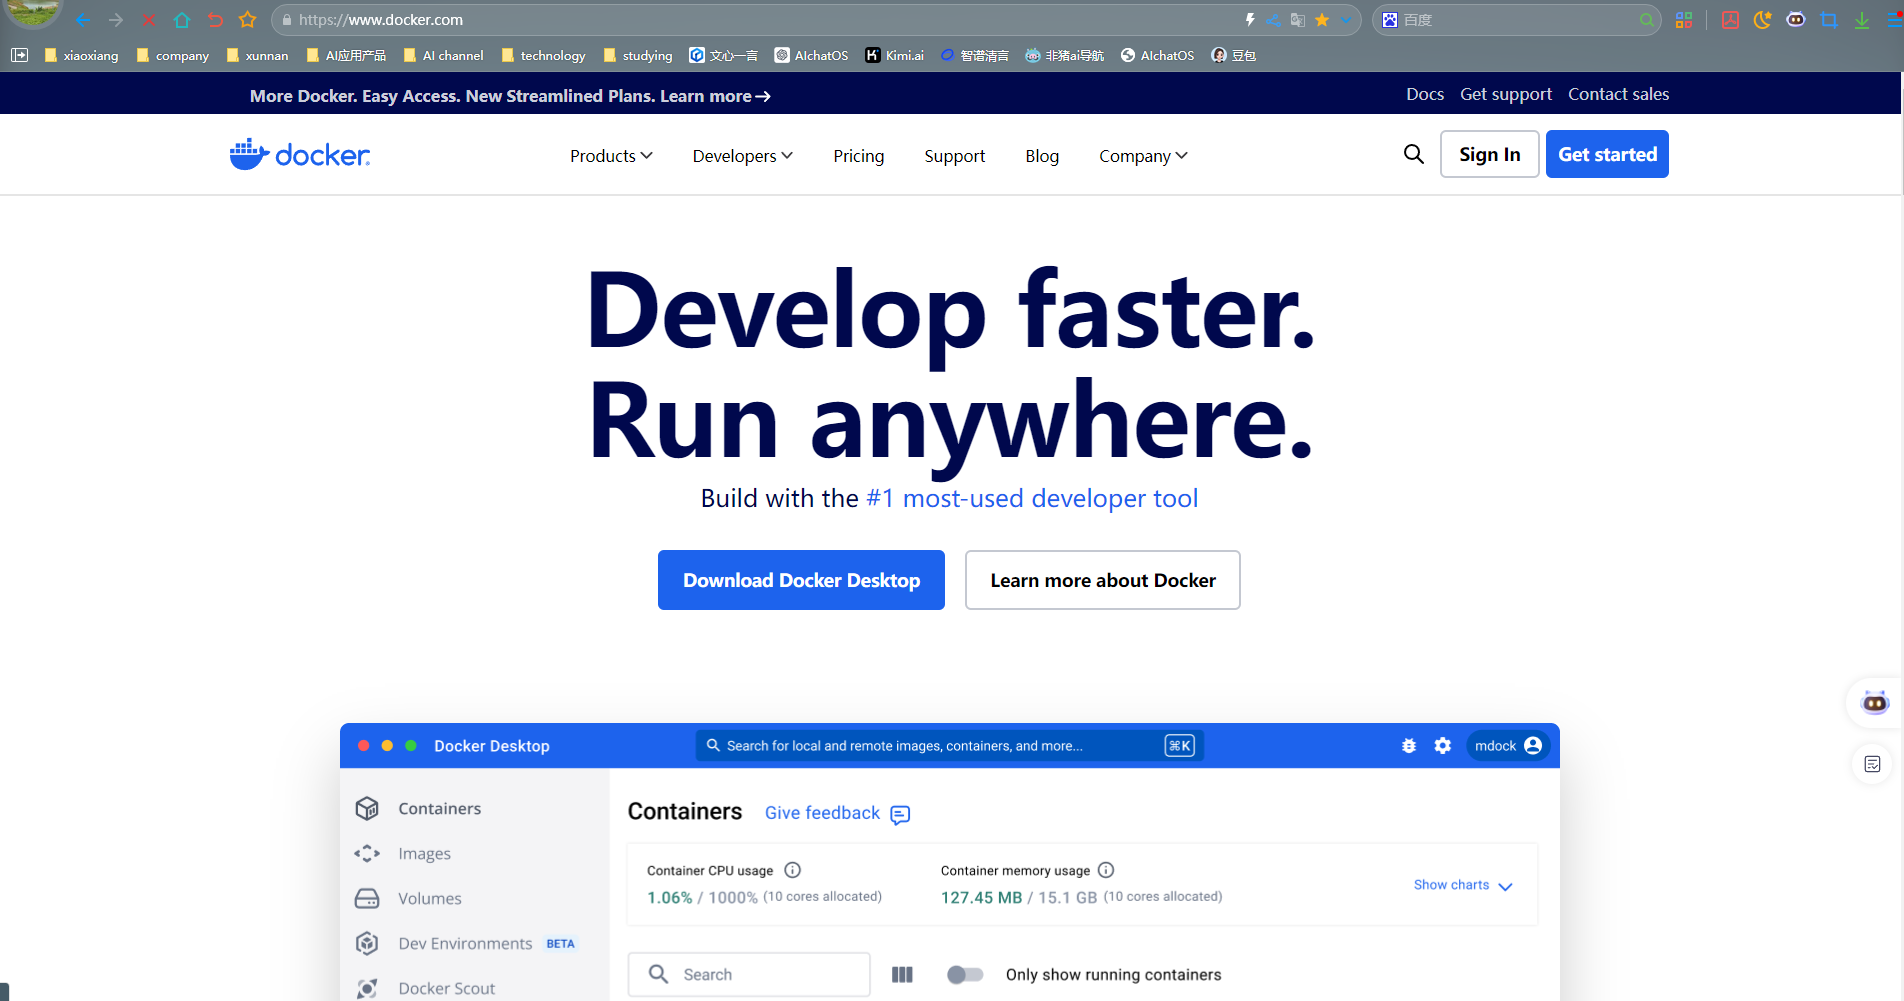Click the Learn more banner link

coord(715,96)
